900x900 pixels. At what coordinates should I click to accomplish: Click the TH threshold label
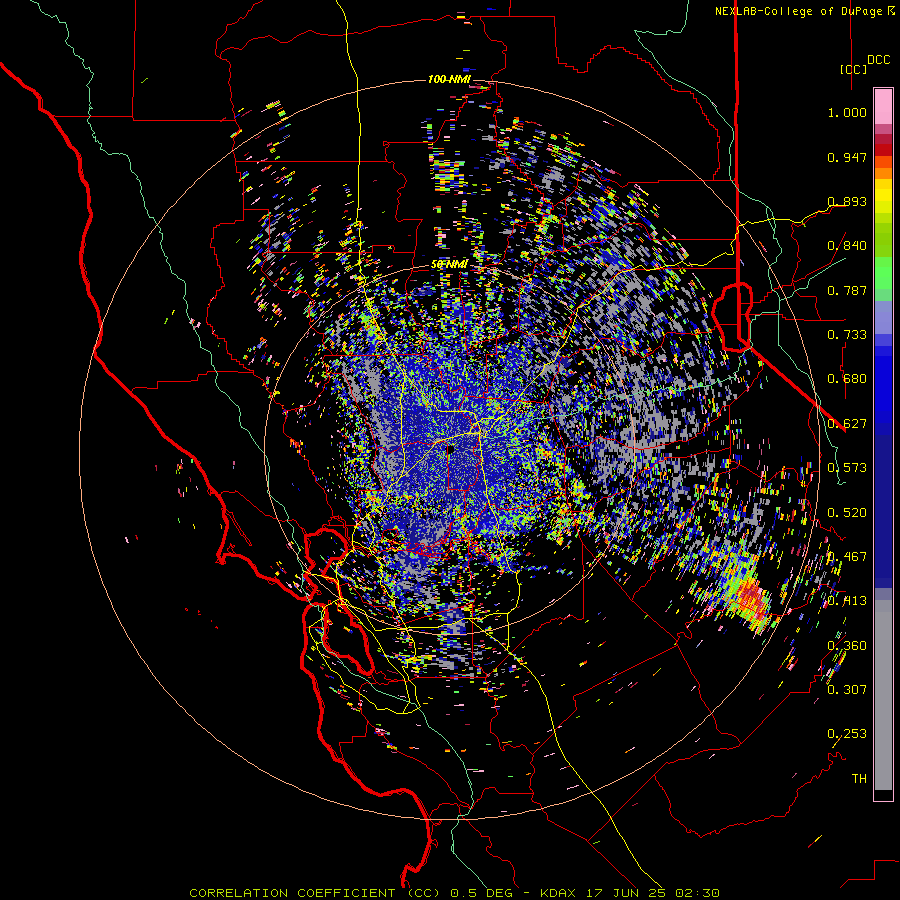pyautogui.click(x=859, y=779)
